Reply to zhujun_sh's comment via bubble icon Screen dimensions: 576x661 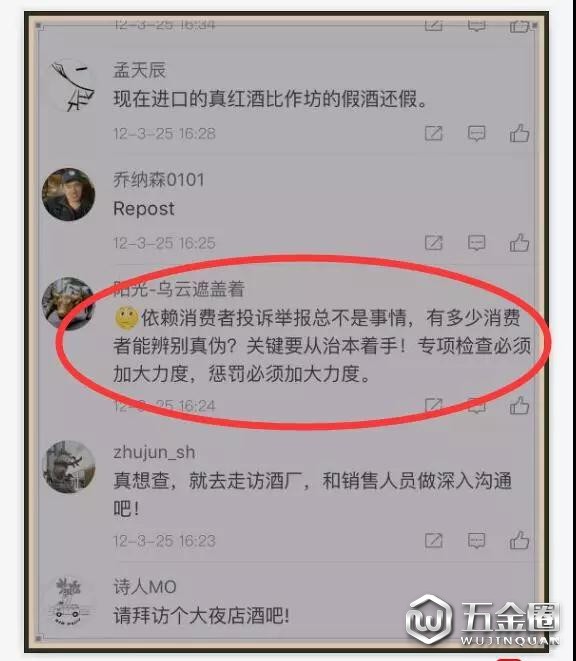476,541
